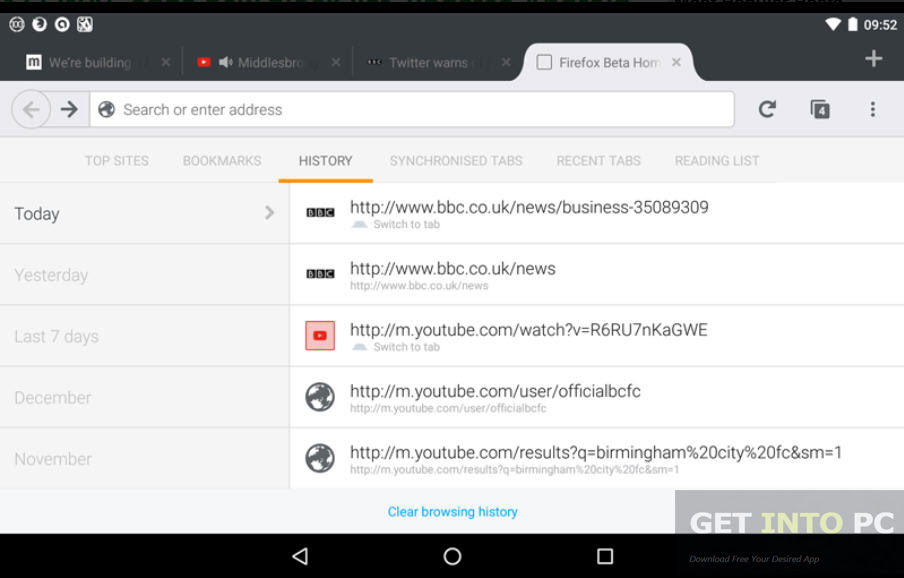
Task: Tap the battery status icon
Action: 853,24
